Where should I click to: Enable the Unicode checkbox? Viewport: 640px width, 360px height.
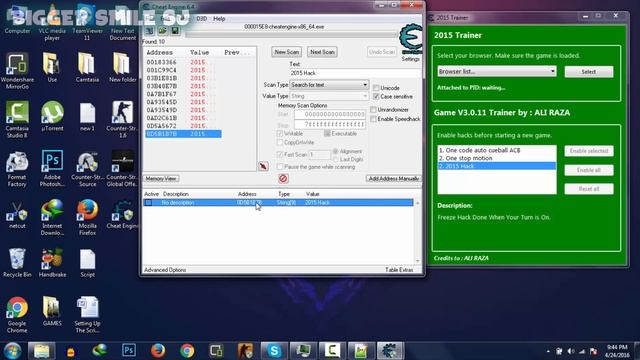pyautogui.click(x=376, y=88)
